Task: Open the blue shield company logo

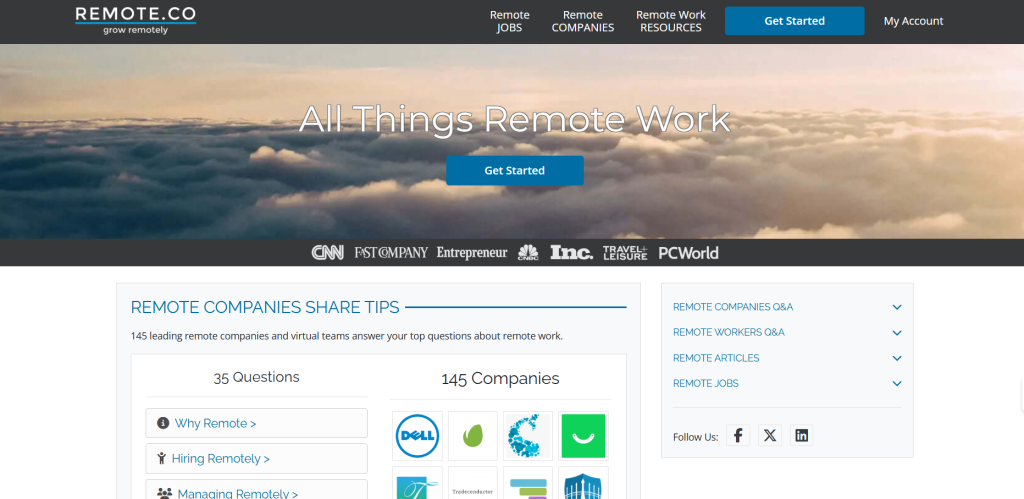Action: click(583, 483)
